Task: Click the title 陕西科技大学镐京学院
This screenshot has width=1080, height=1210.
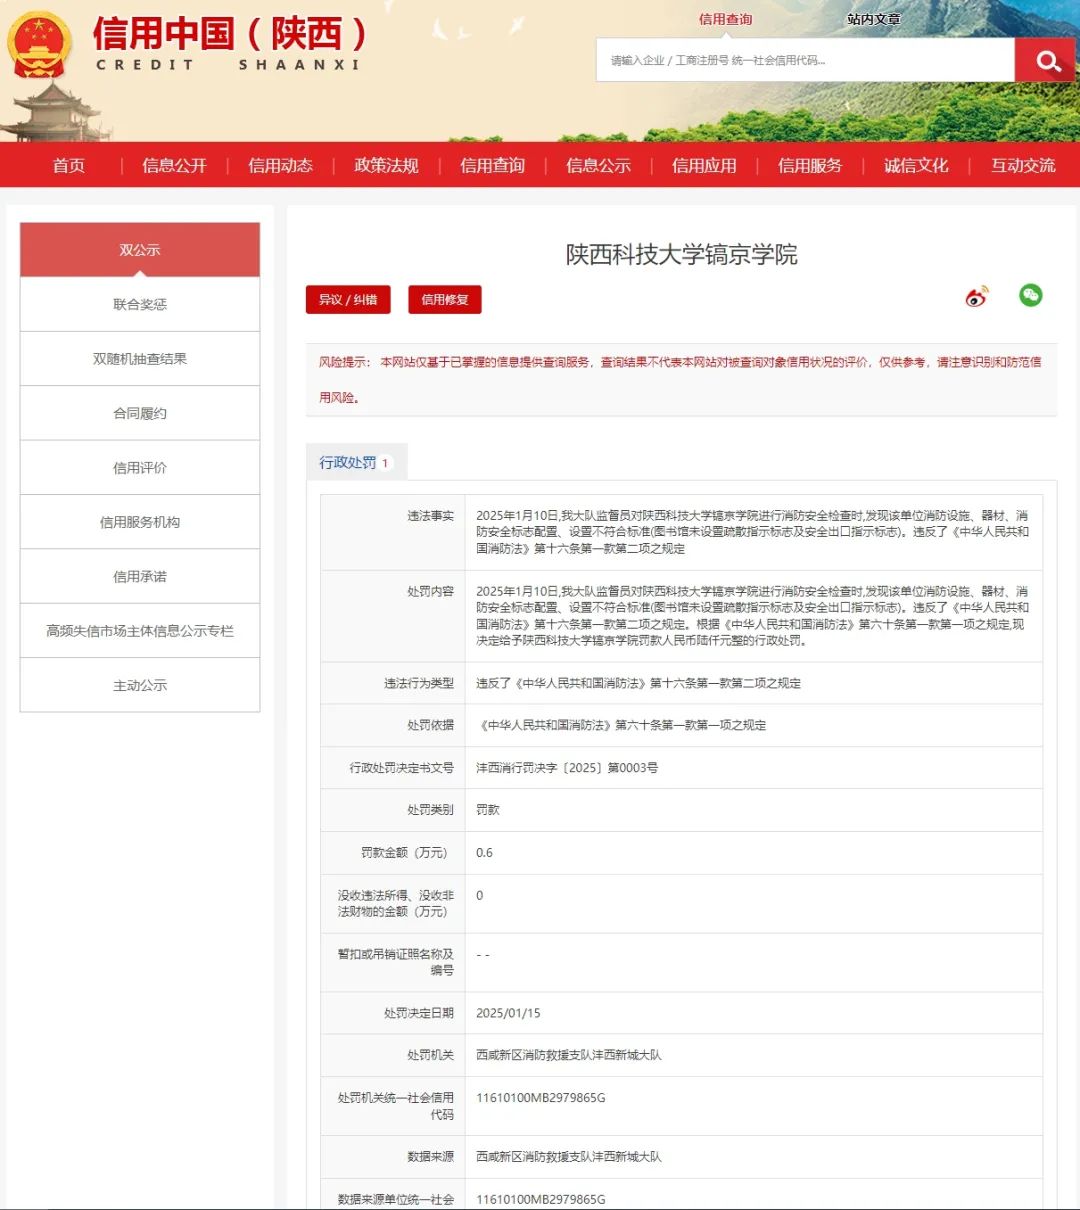Action: pyautogui.click(x=682, y=254)
